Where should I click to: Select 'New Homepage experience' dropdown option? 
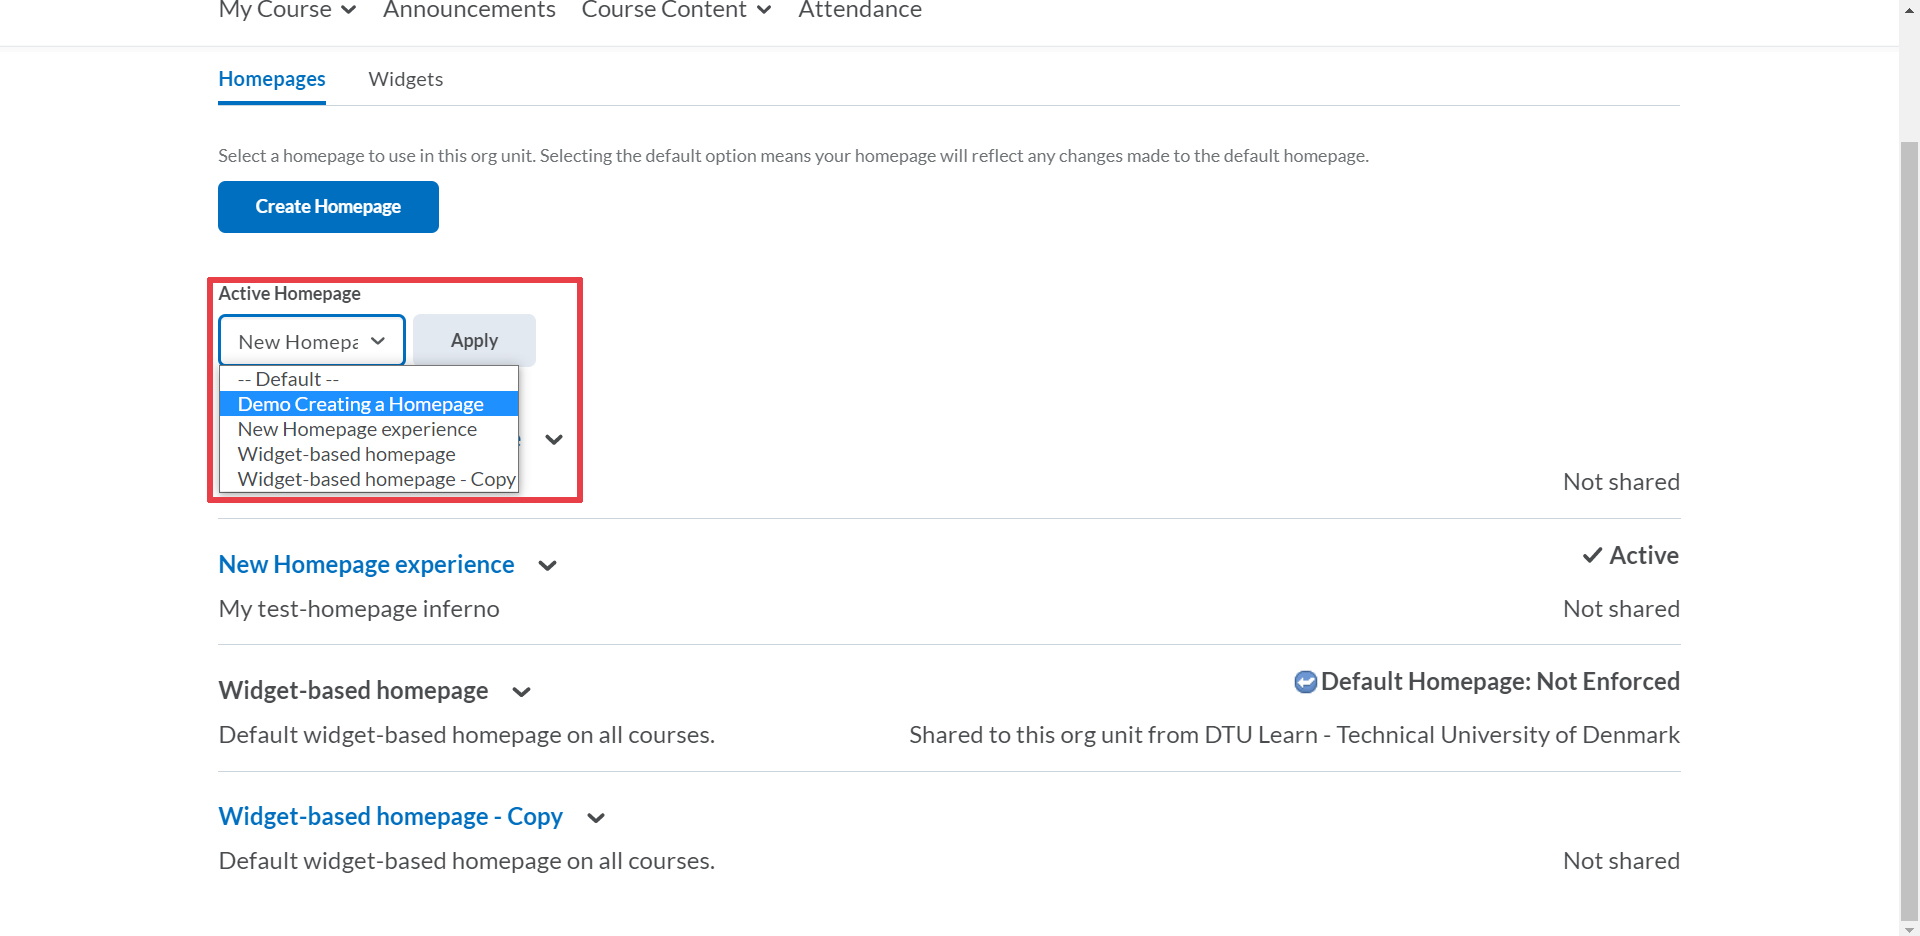[357, 429]
